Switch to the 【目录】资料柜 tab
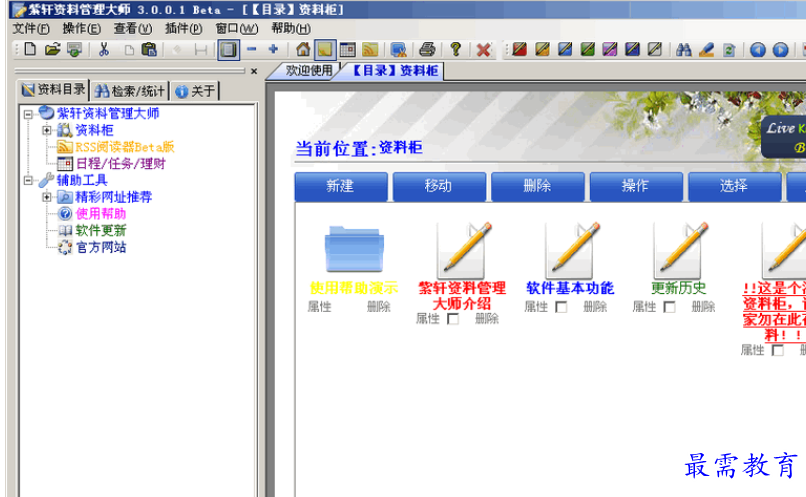 click(x=395, y=71)
